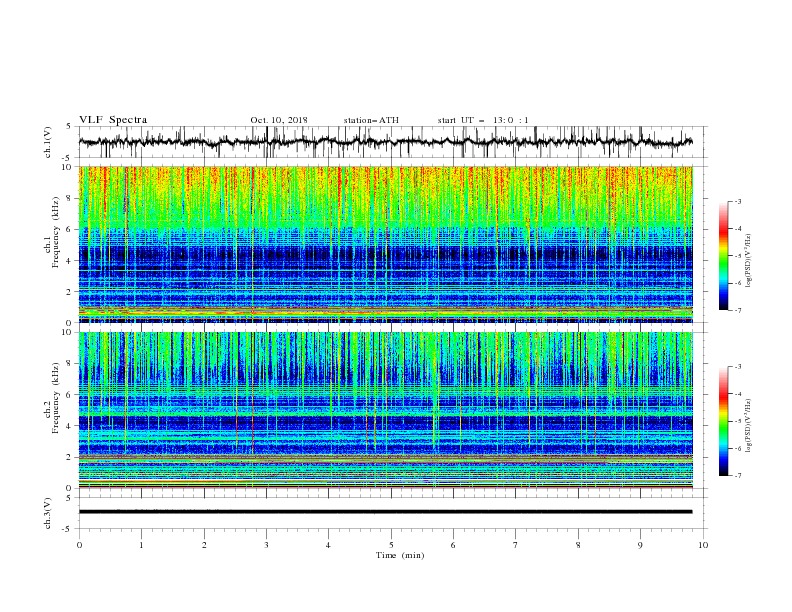The width and height of the screenshot is (792, 612).
Task: Click time axis tick label '9'
Action: pos(640,545)
